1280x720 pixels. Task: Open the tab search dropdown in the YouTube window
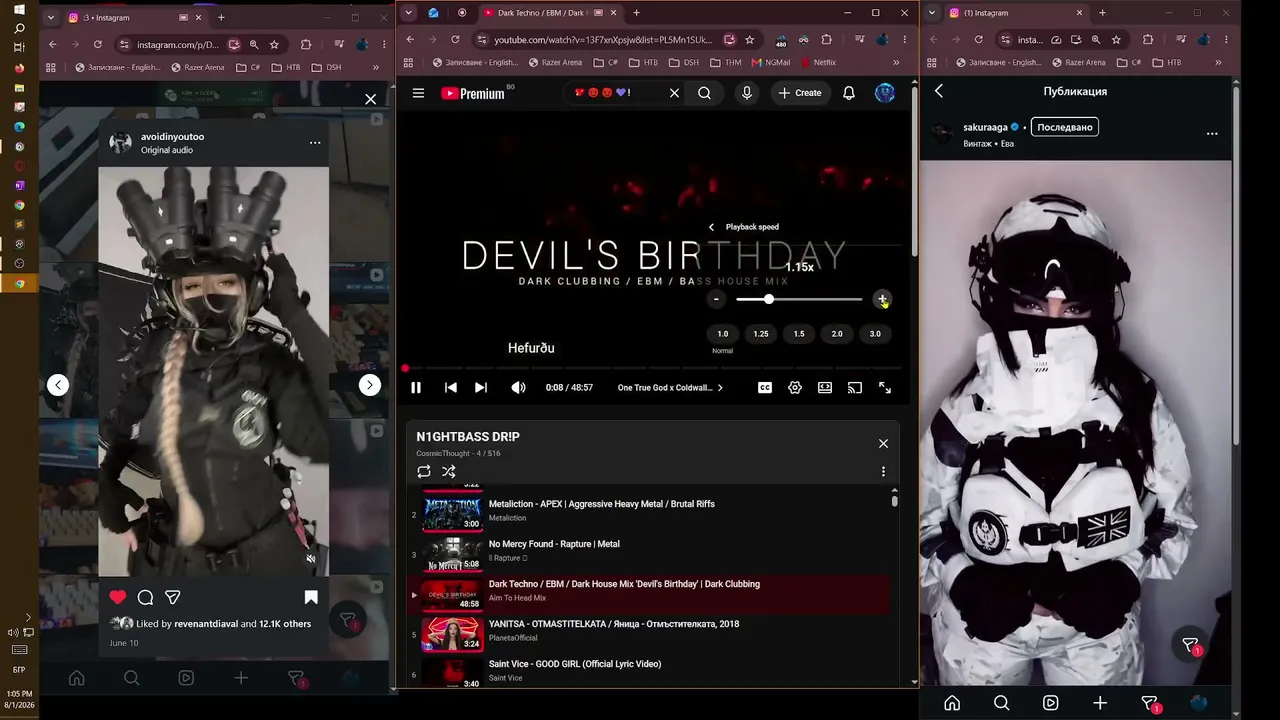tap(408, 13)
